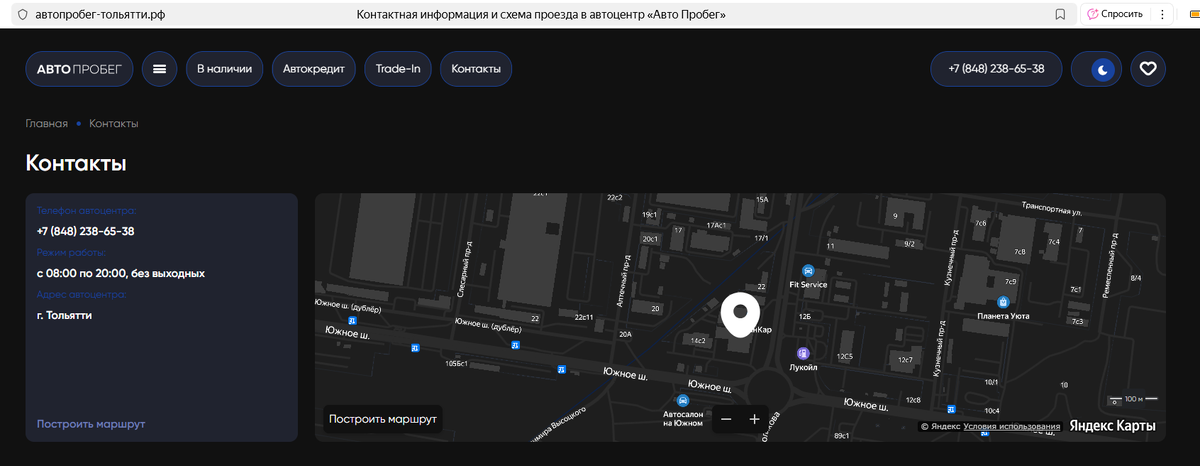This screenshot has height=466, width=1200.
Task: Zoom in the map with plus button
Action: (x=754, y=419)
